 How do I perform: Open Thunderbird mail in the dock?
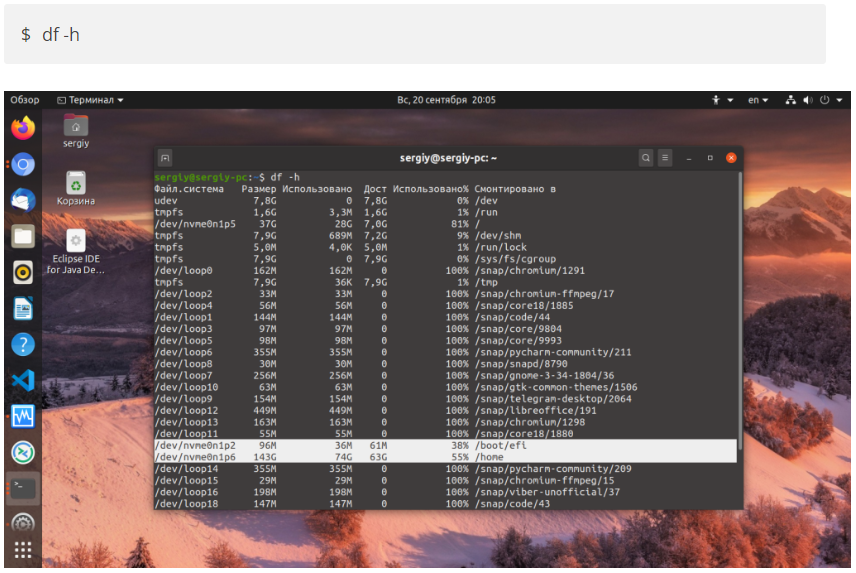[x=23, y=200]
